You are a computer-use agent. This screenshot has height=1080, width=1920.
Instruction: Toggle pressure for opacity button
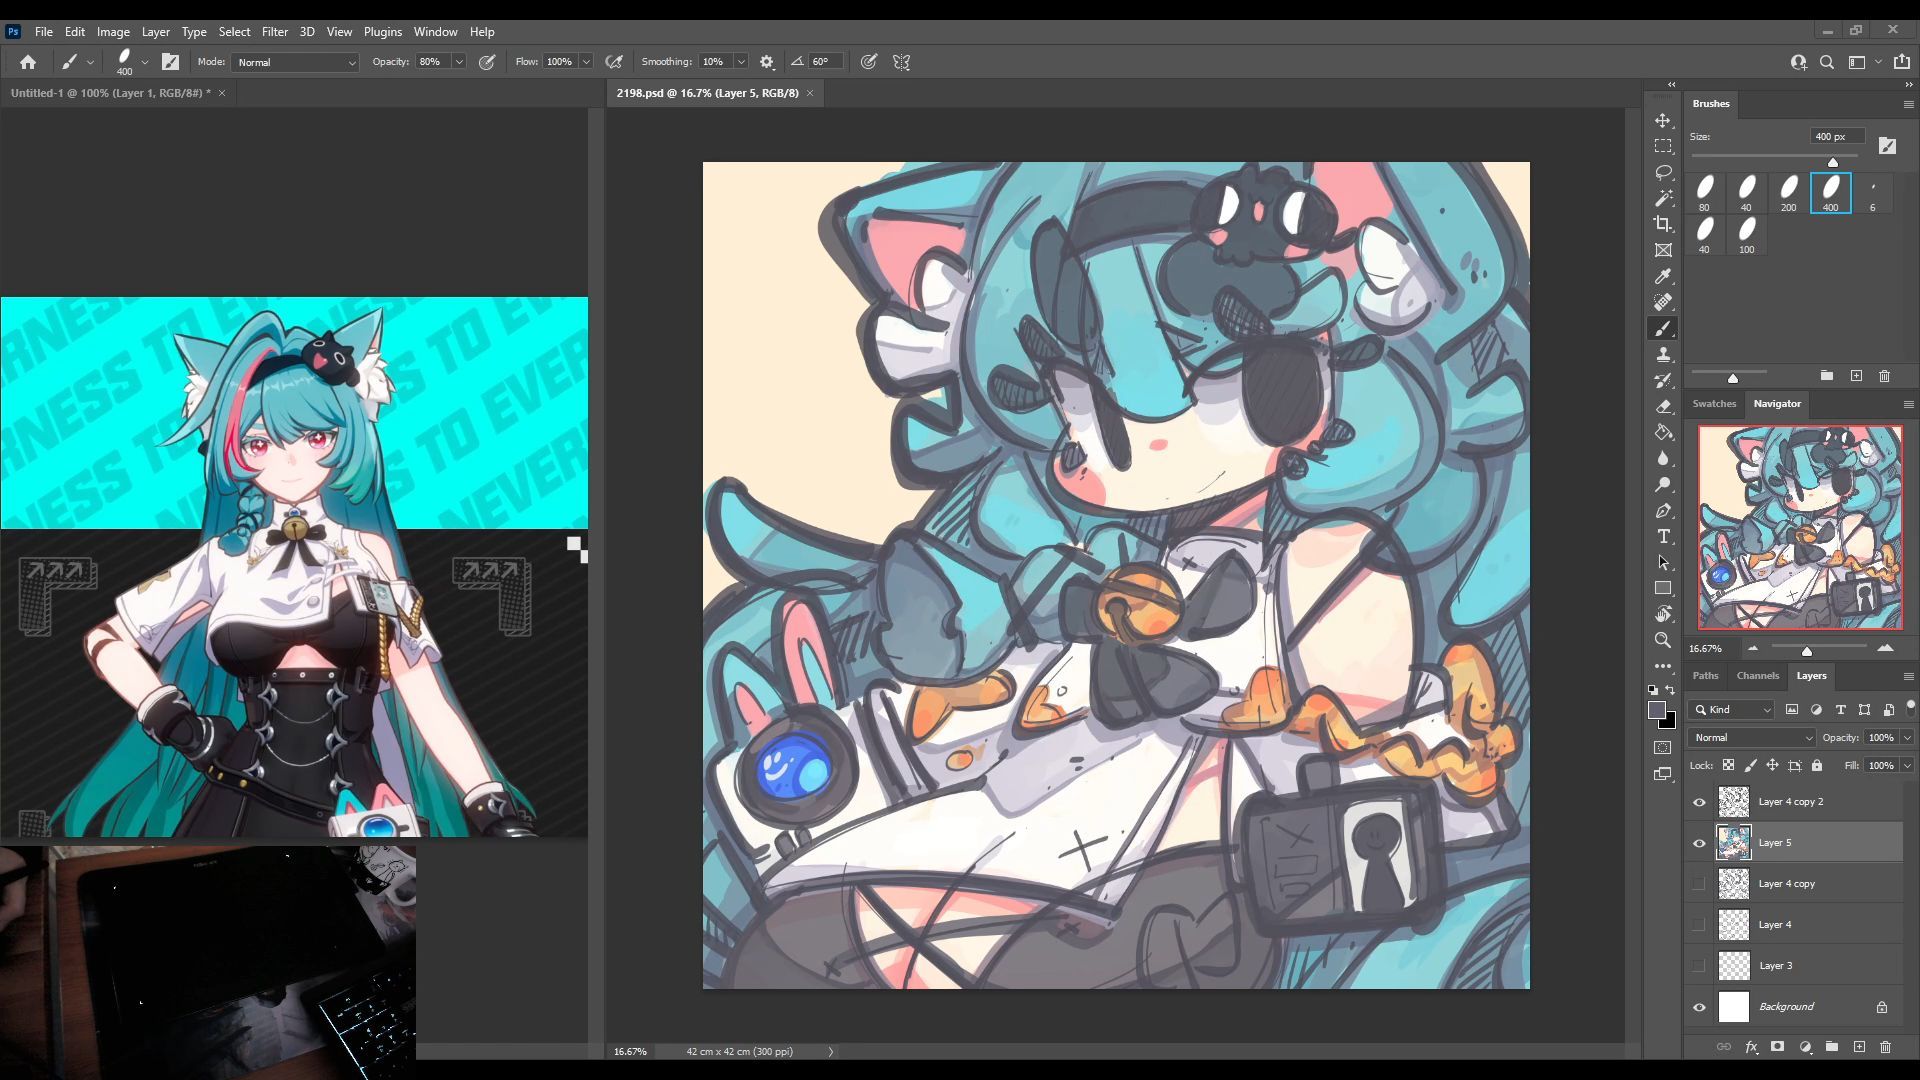(x=487, y=62)
